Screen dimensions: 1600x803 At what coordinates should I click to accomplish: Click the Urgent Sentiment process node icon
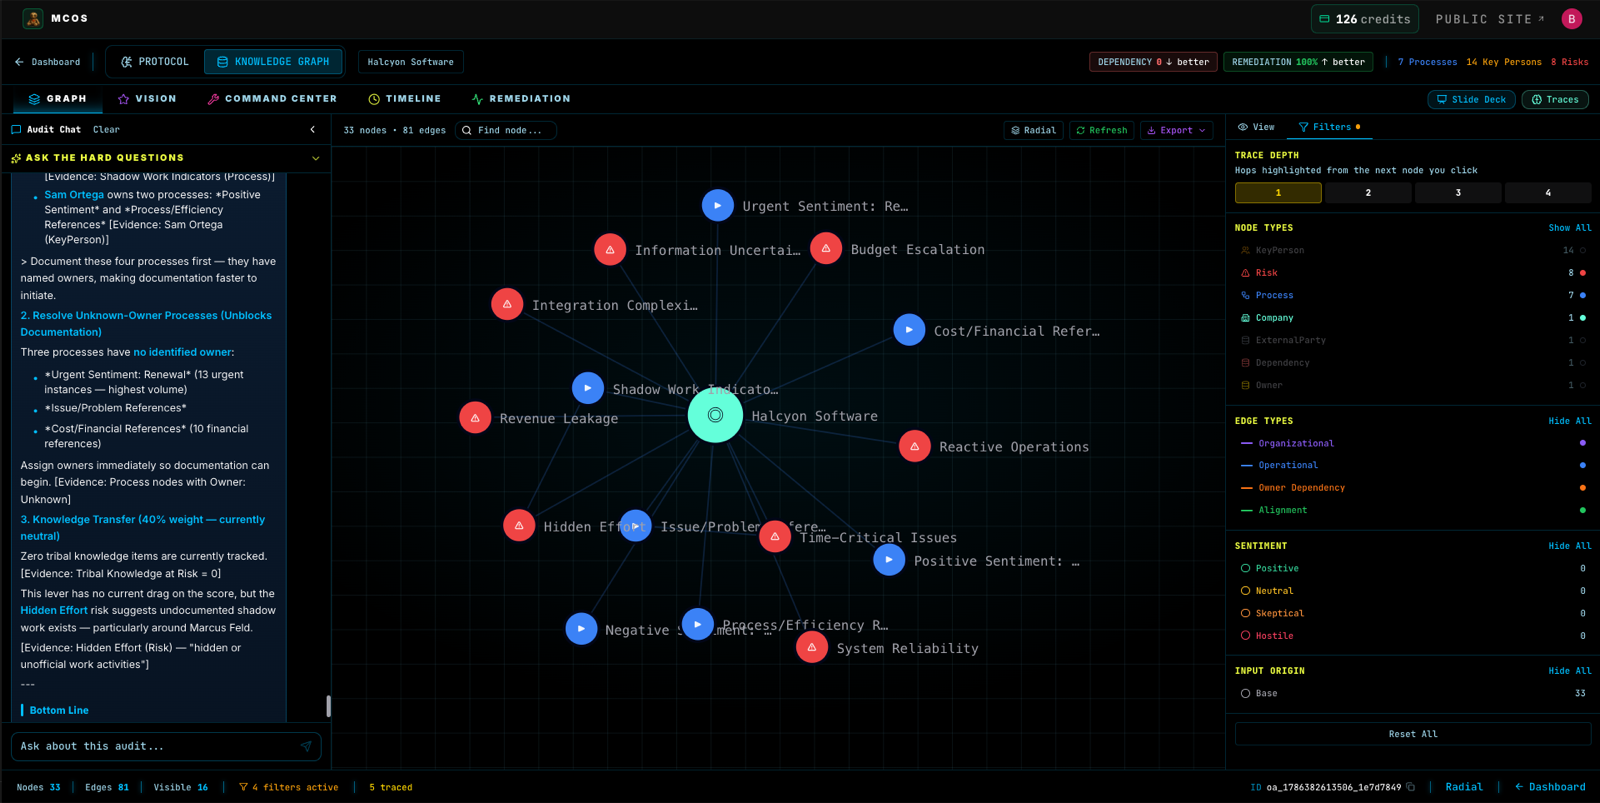pos(717,205)
